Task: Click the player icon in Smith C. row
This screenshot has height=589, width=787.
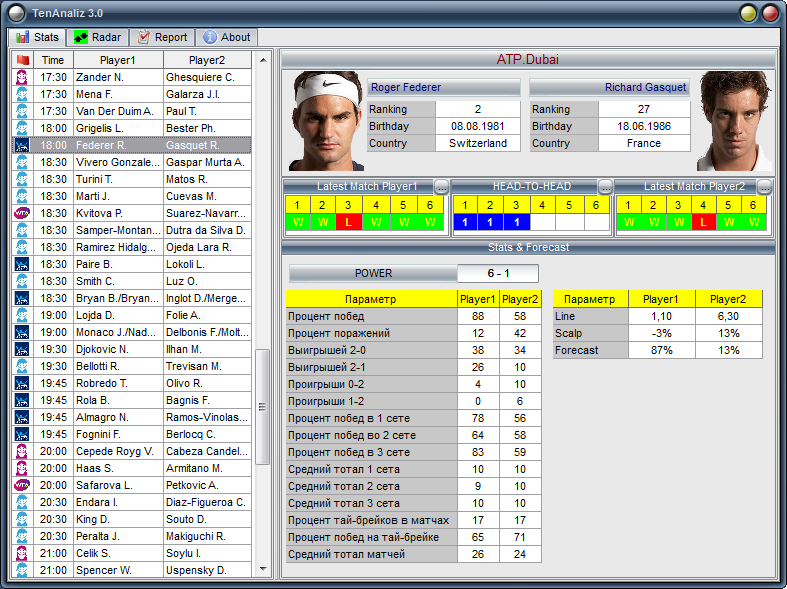Action: point(22,281)
